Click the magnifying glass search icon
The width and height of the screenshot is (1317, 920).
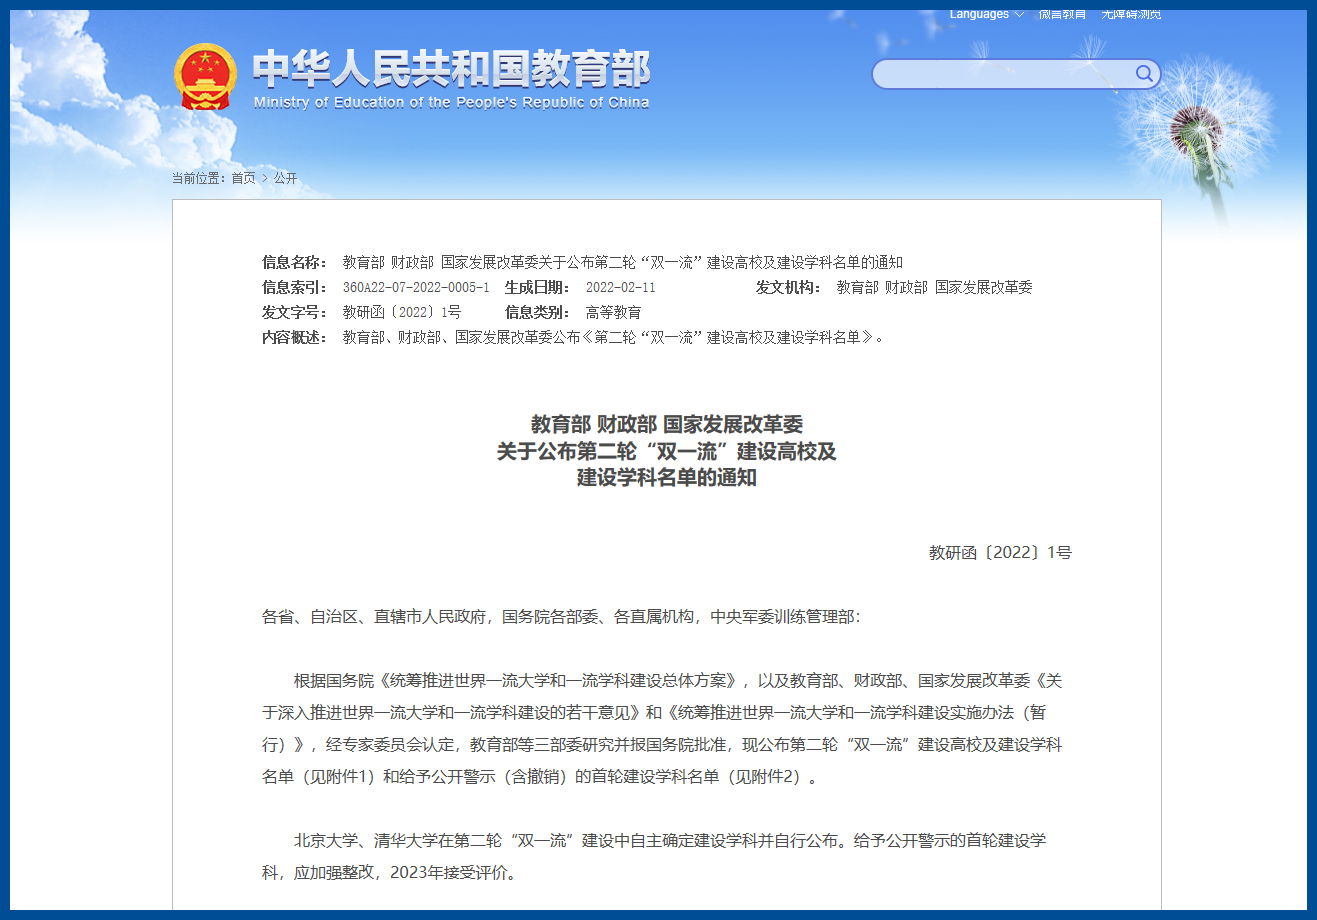tap(1144, 74)
